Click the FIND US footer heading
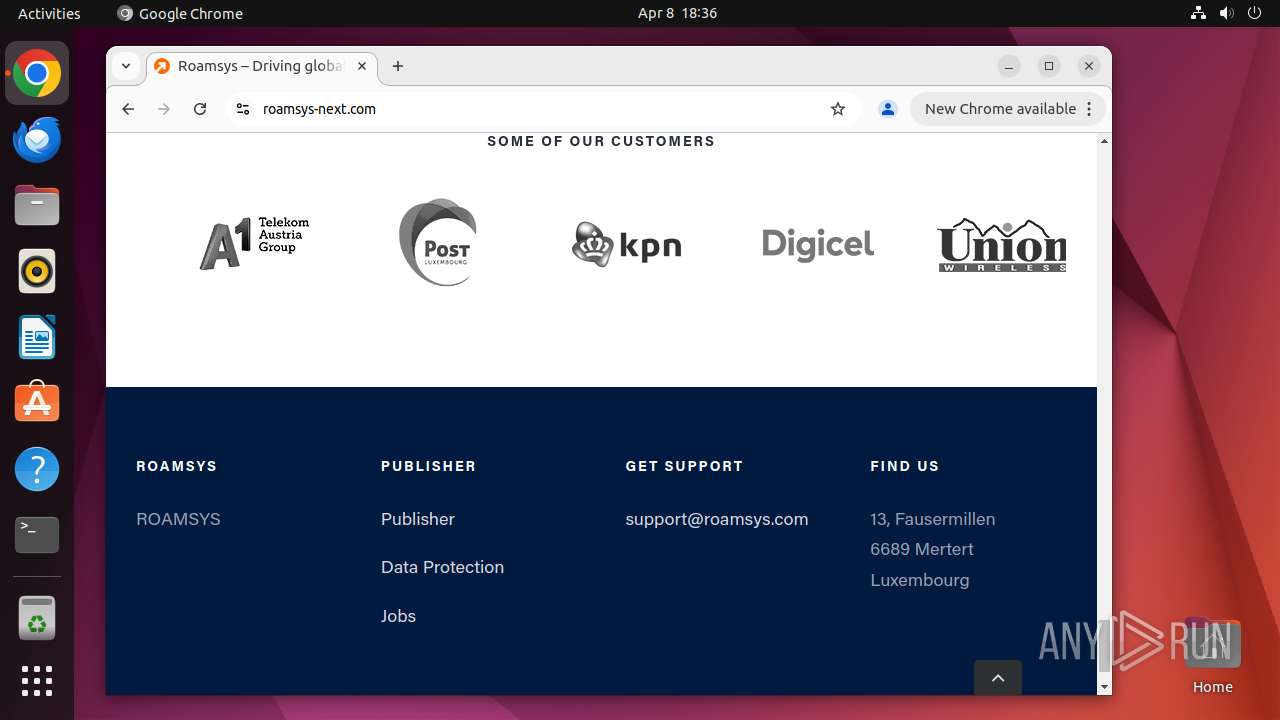1280x720 pixels. coord(905,466)
